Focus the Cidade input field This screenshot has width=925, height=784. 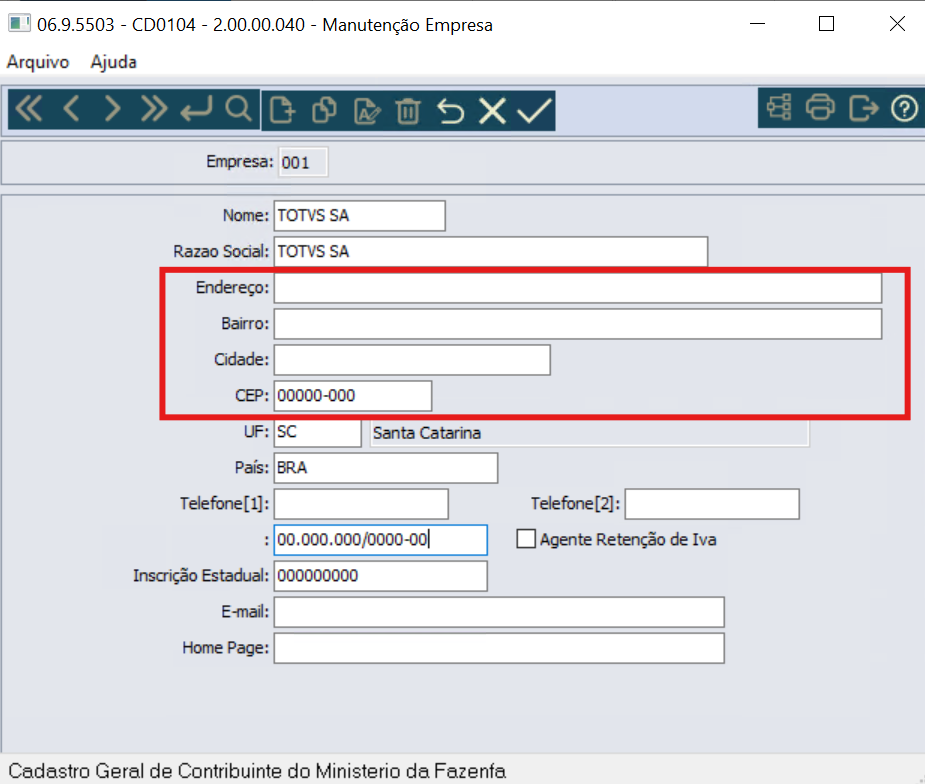(412, 360)
